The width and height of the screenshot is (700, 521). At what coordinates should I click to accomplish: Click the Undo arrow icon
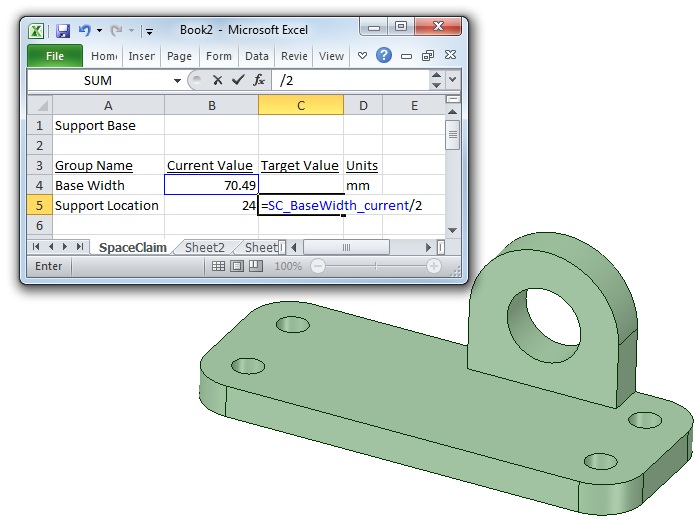point(84,30)
